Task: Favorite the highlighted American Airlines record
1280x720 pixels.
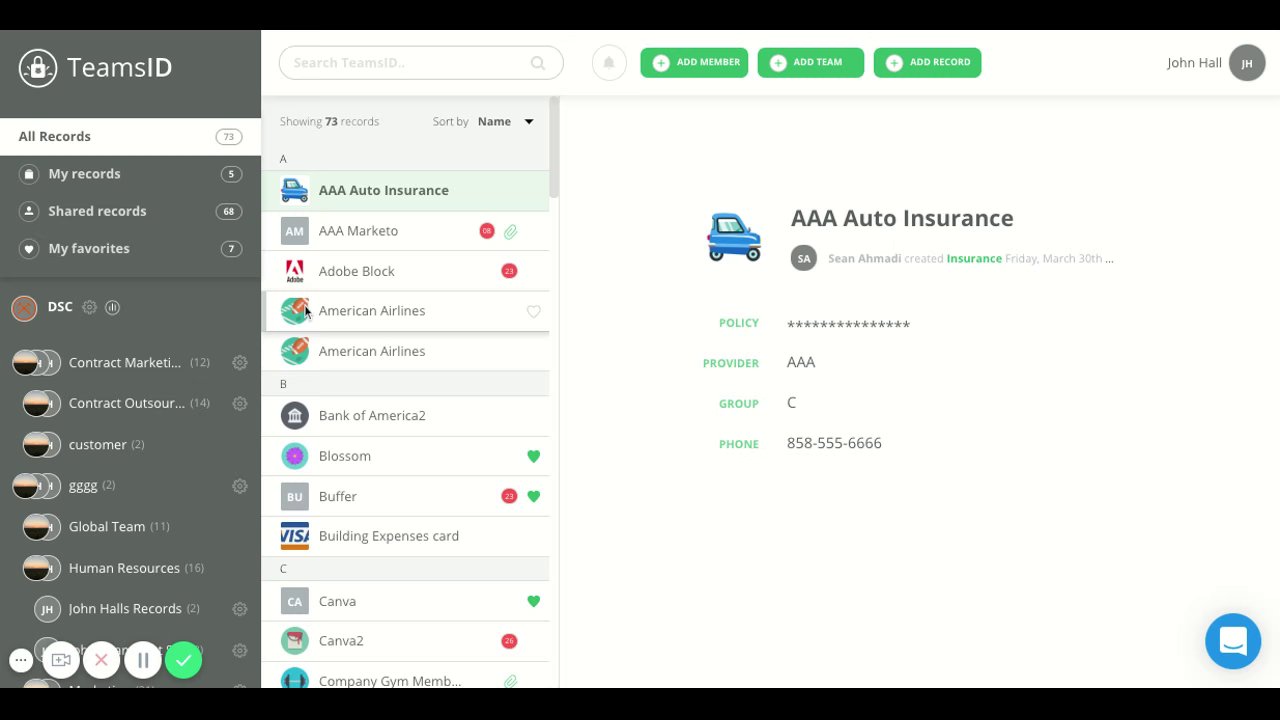Action: coord(534,312)
